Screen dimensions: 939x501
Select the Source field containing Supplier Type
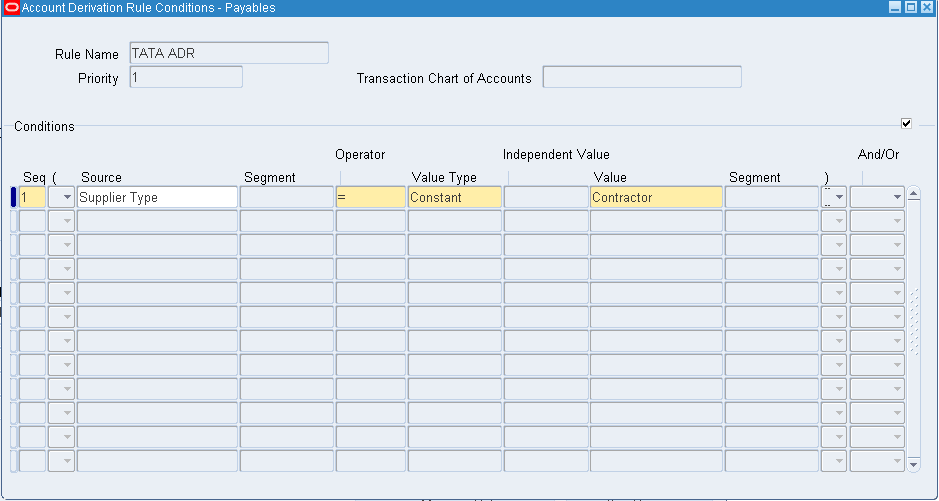pyautogui.click(x=157, y=198)
